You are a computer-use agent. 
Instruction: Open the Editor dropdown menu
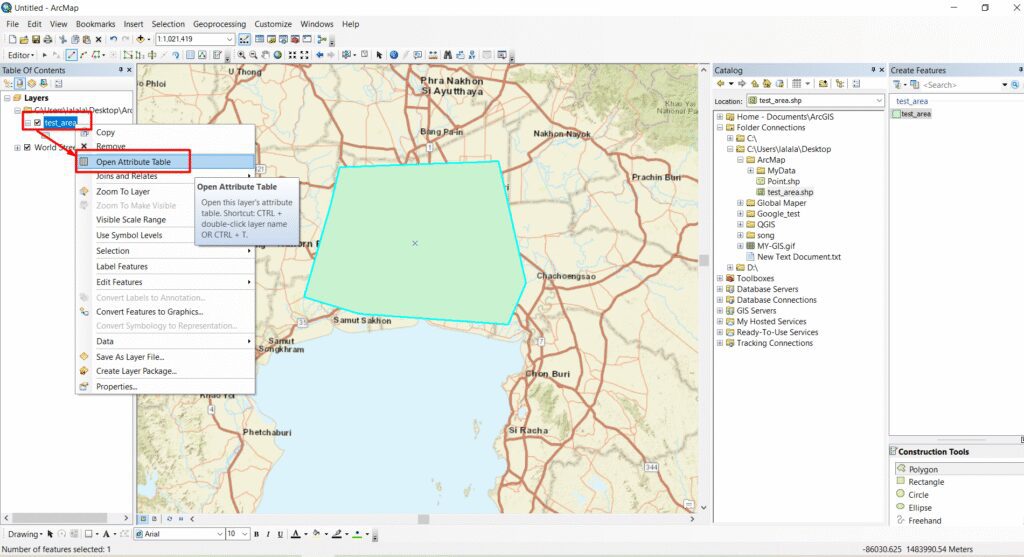(x=21, y=55)
